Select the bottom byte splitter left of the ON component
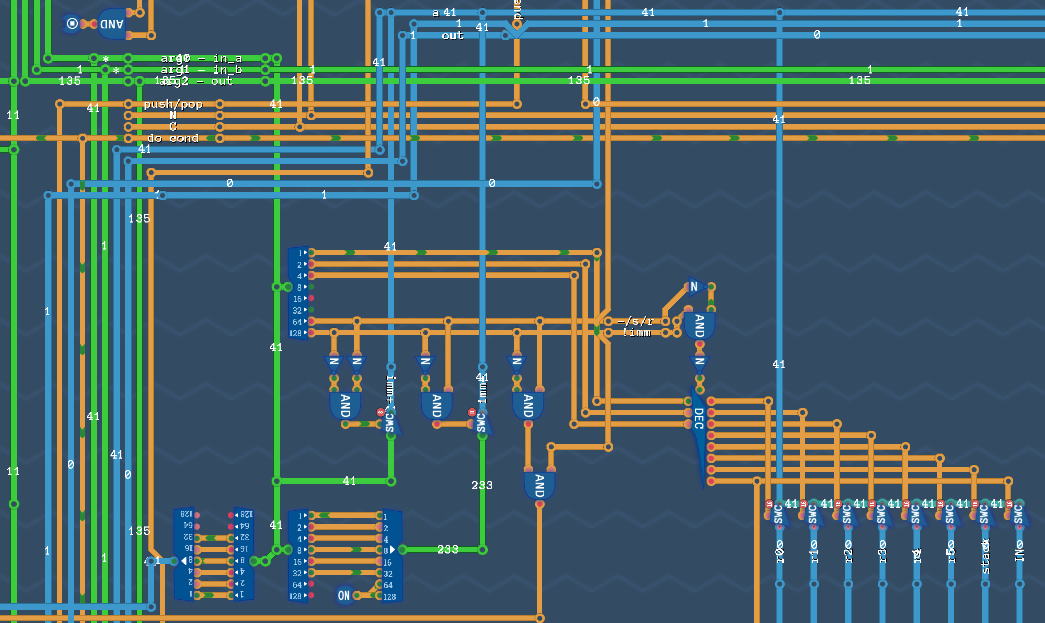 pyautogui.click(x=299, y=556)
